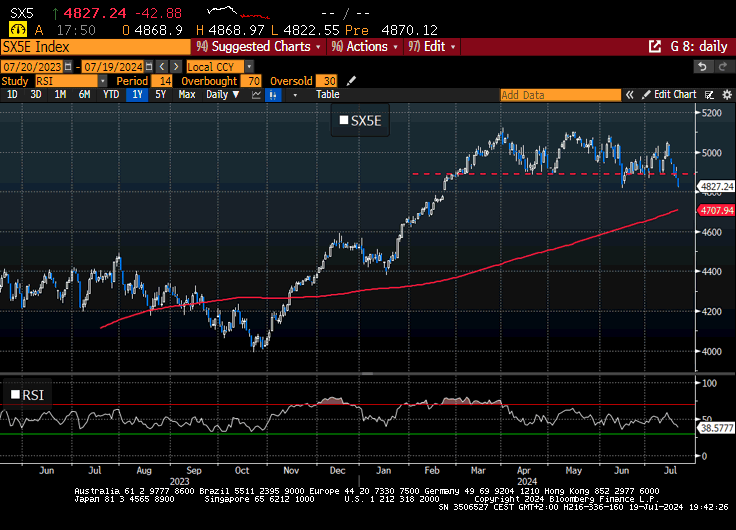Click the intraday sparkline thumbnail

point(238,12)
